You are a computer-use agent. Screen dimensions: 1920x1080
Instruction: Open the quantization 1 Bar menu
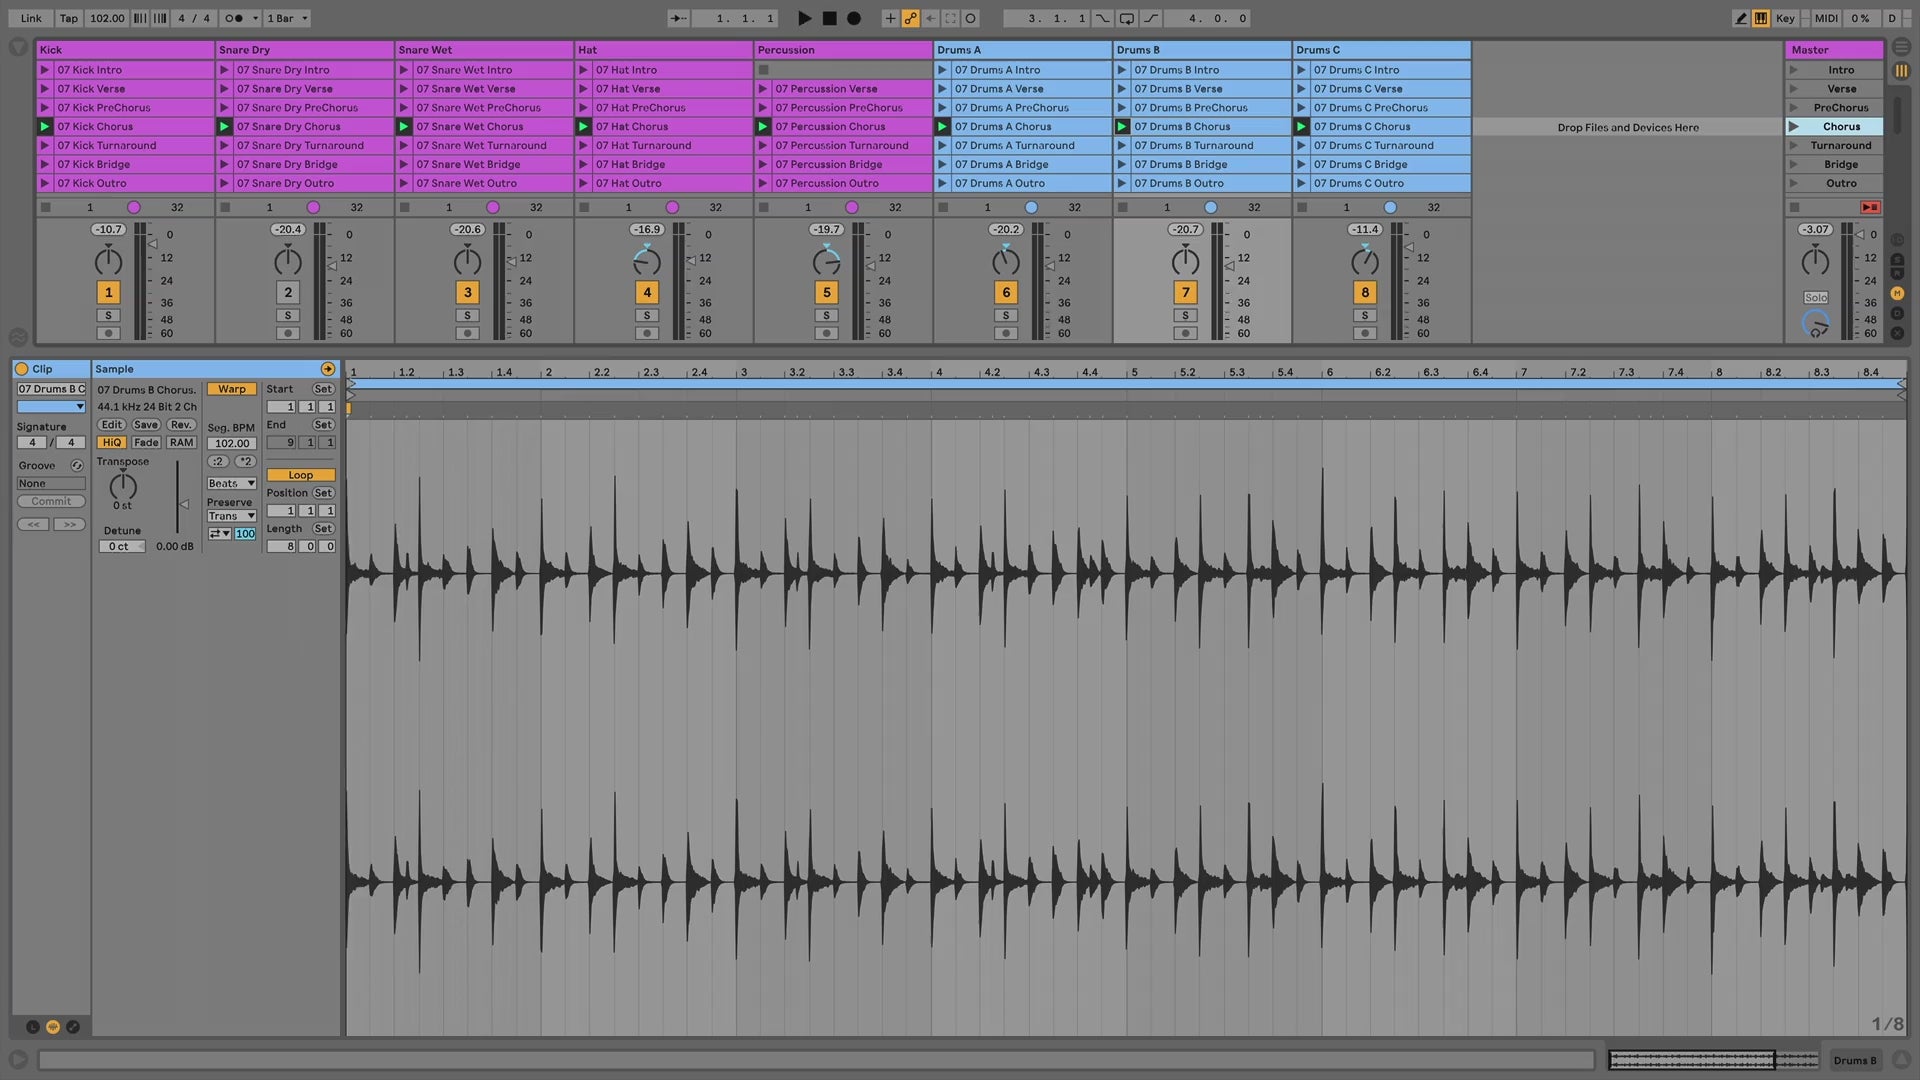tap(287, 18)
